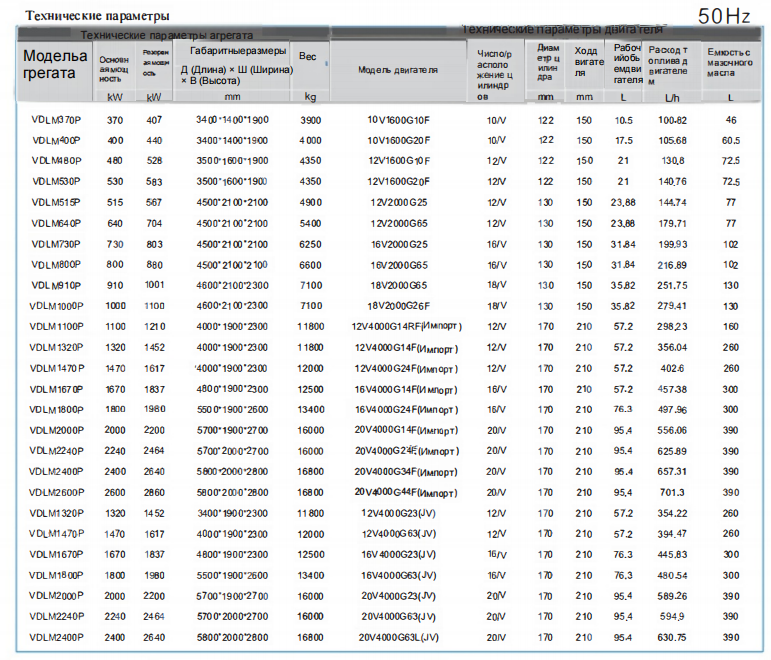The width and height of the screenshot is (771, 660).
Task: Click the Технические параметры title
Action: point(97,16)
